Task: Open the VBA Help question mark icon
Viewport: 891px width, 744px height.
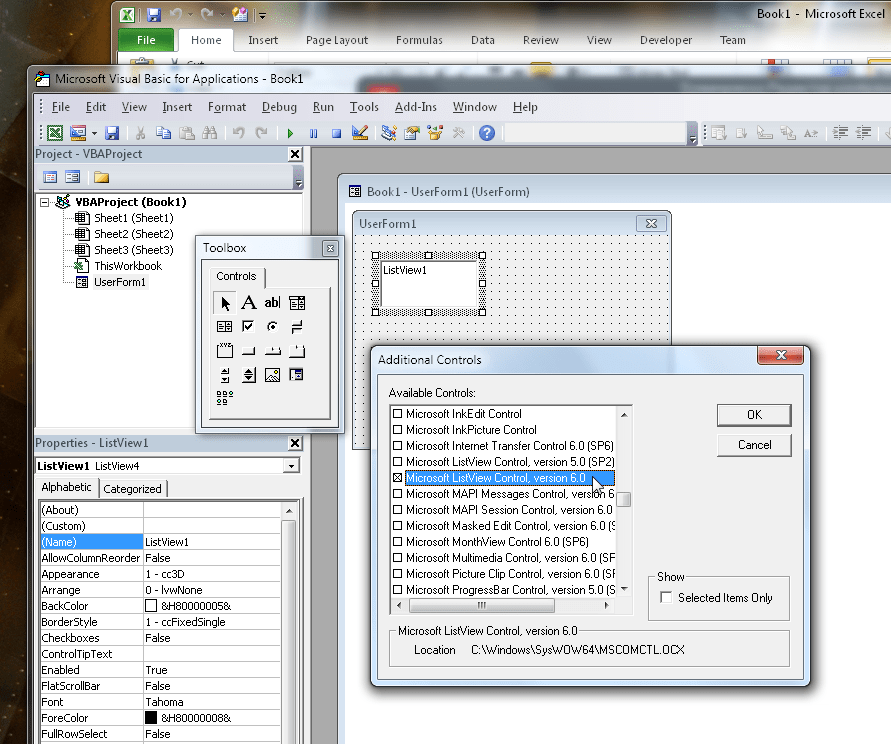Action: [487, 133]
